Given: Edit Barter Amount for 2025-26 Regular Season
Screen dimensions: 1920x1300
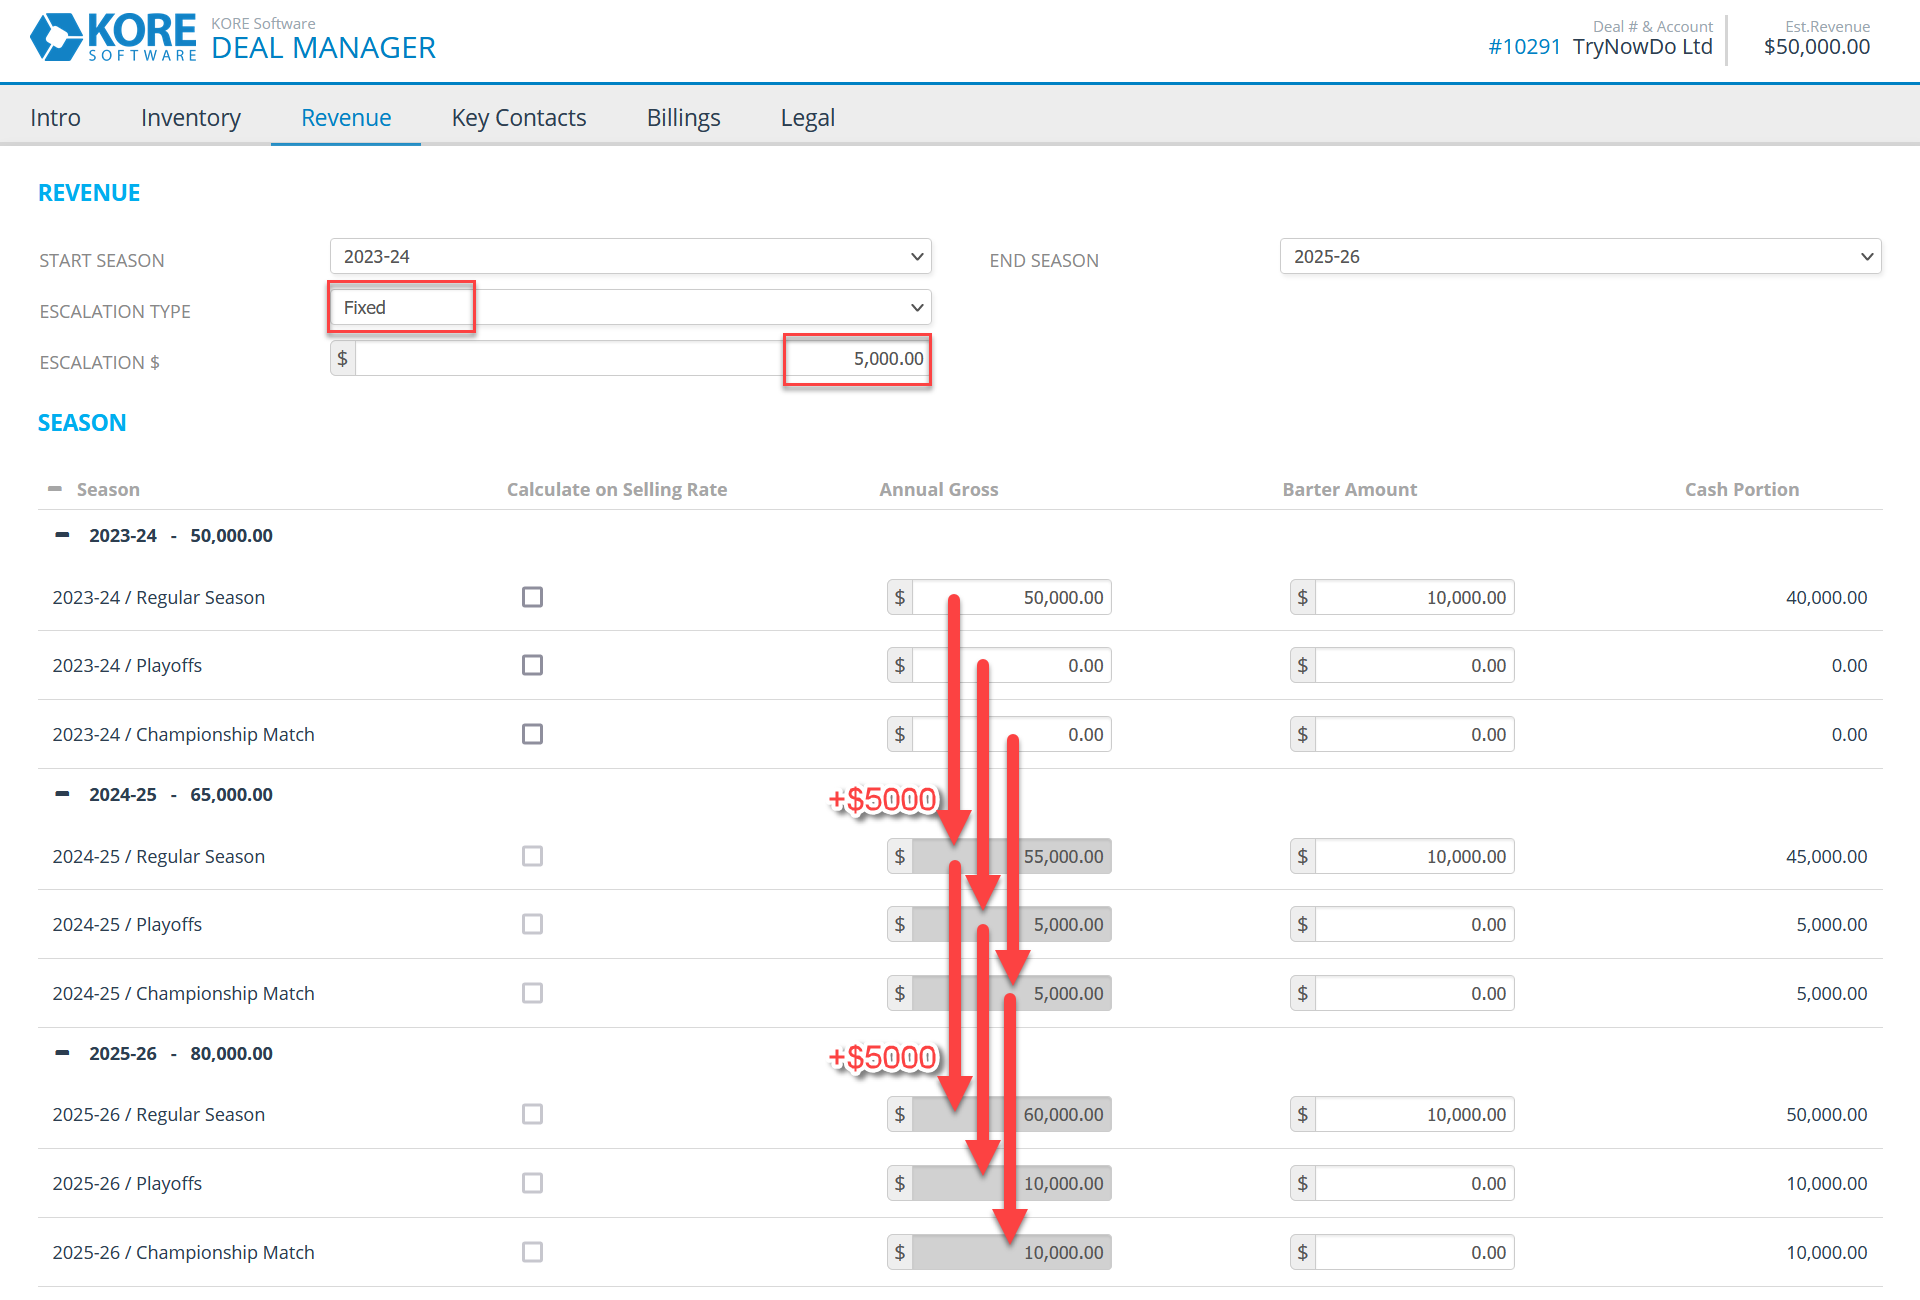Looking at the screenshot, I should click(x=1415, y=1114).
